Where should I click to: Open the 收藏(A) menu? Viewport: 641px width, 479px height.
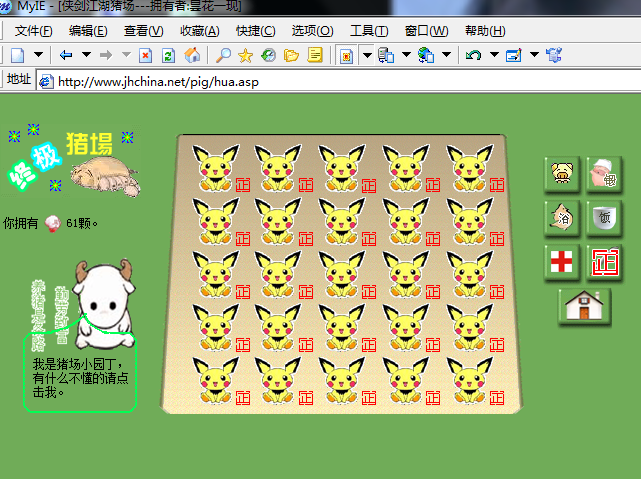[199, 31]
